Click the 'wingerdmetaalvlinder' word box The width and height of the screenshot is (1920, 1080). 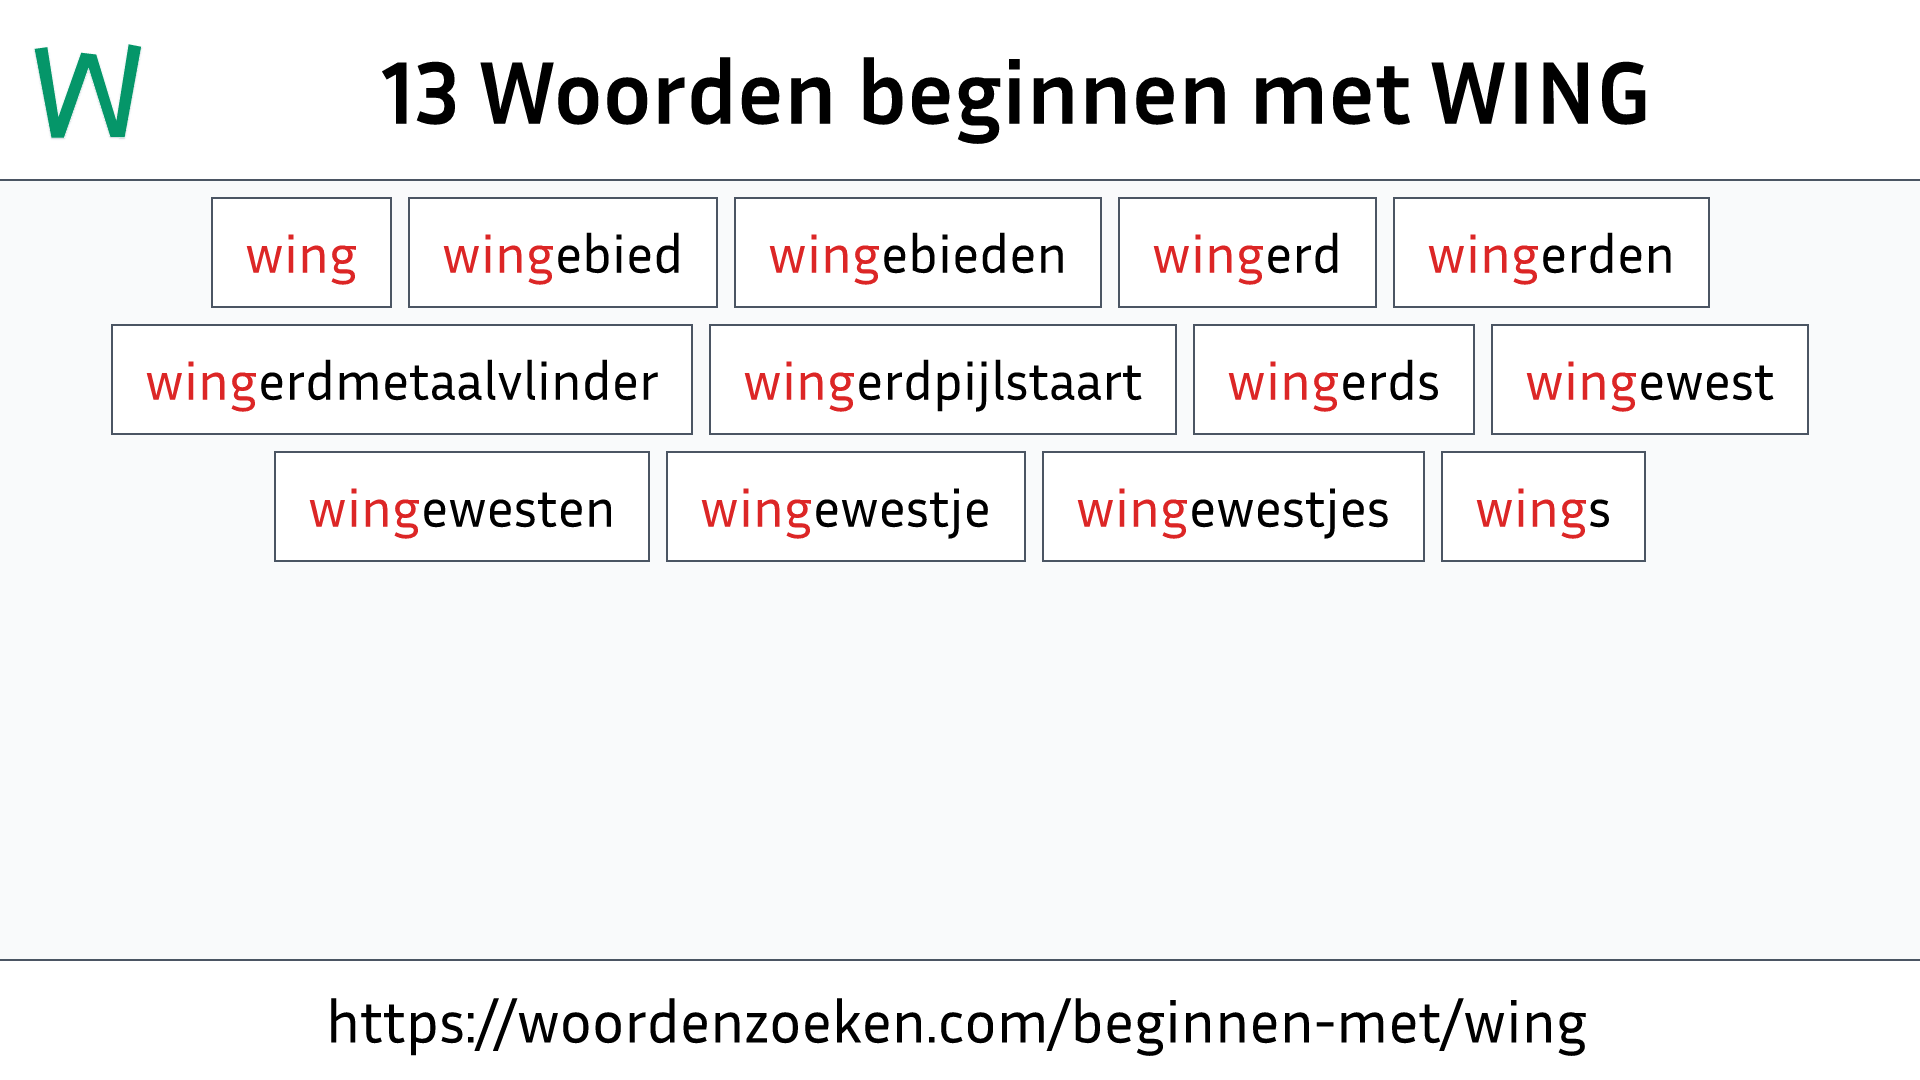click(401, 380)
